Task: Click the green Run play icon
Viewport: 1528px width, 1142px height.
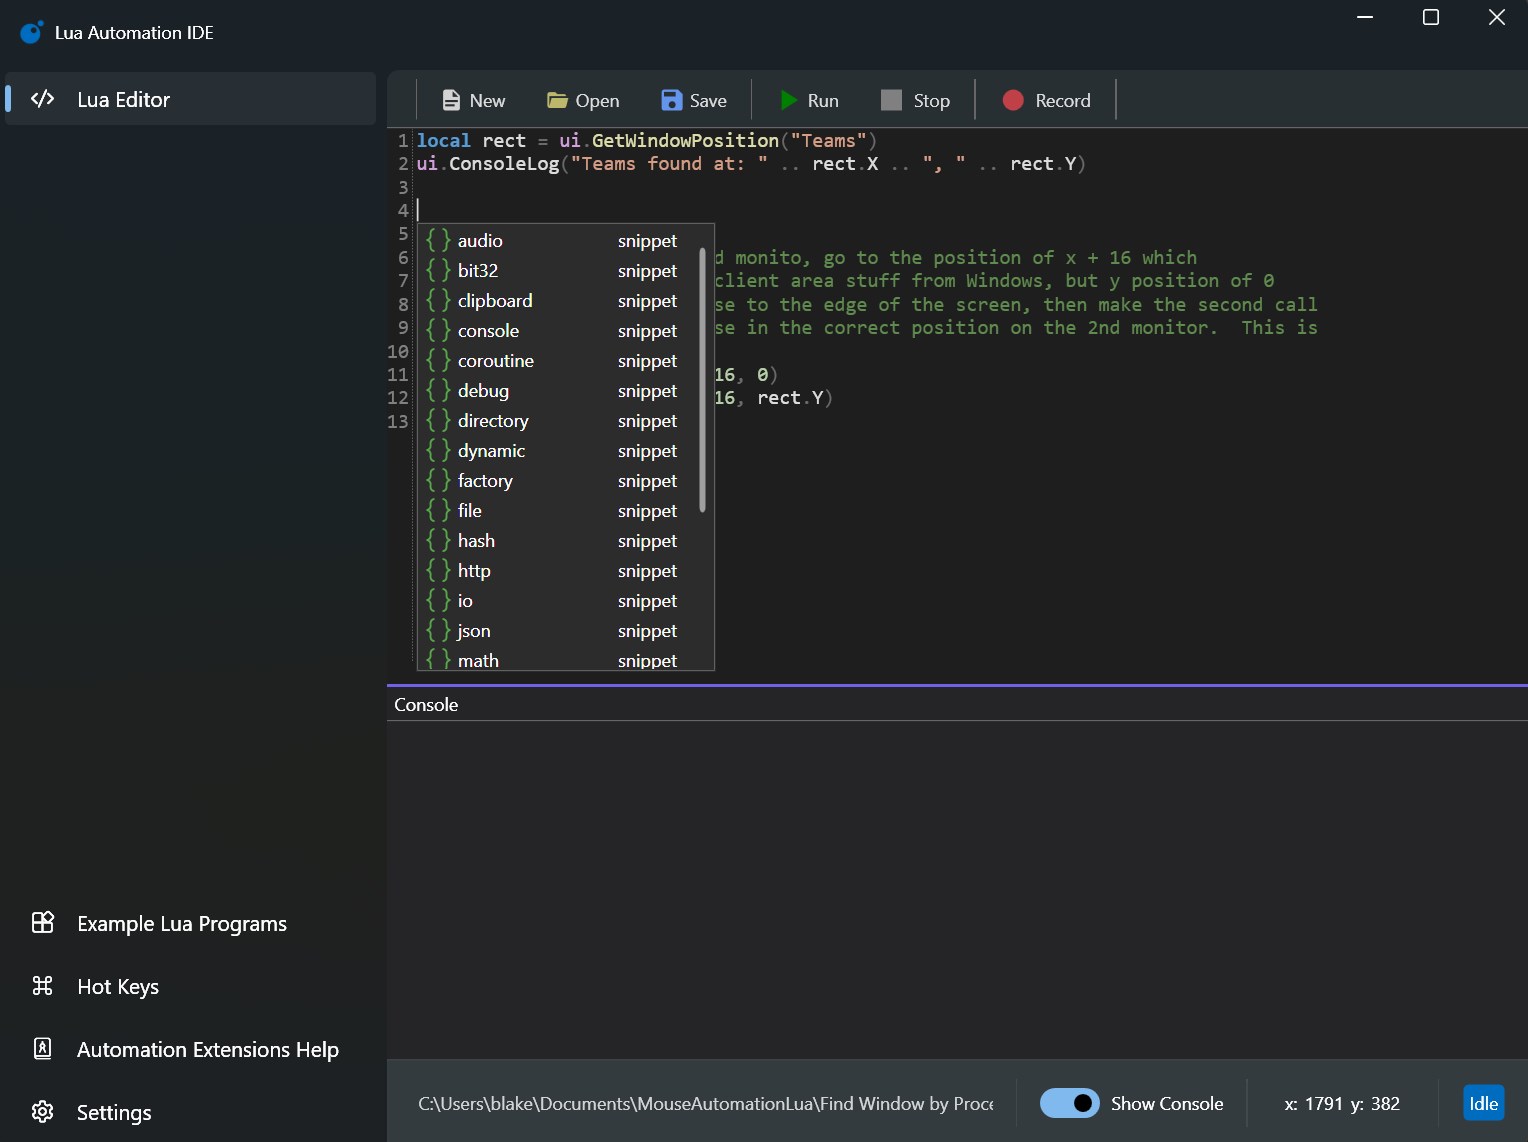Action: click(x=789, y=100)
